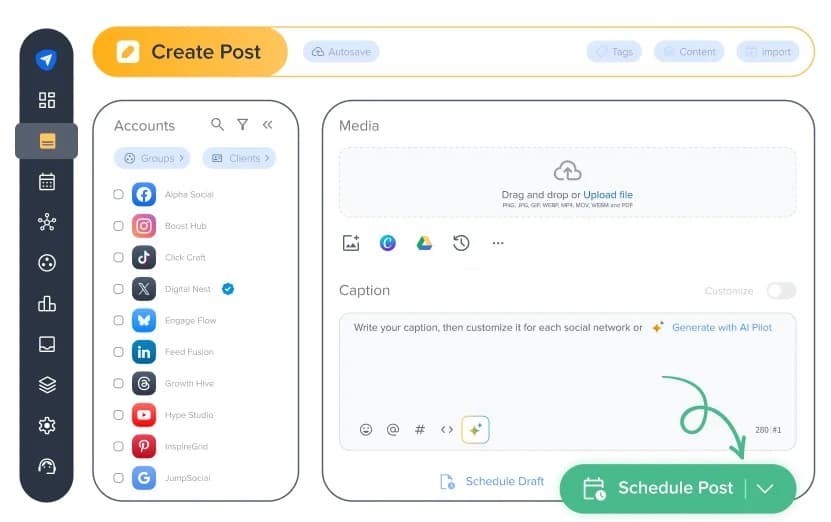Screen dimensions: 831x522
Task: Open more media sources ellipsis
Action: click(x=498, y=243)
